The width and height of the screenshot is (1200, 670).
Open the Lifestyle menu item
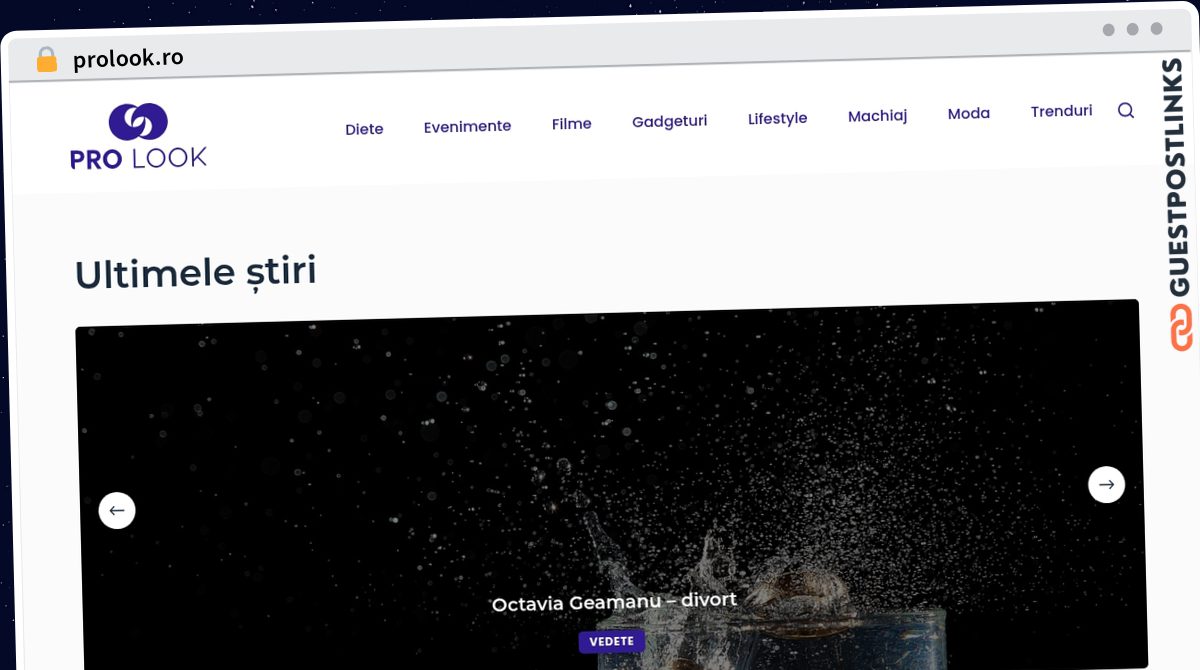(777, 118)
